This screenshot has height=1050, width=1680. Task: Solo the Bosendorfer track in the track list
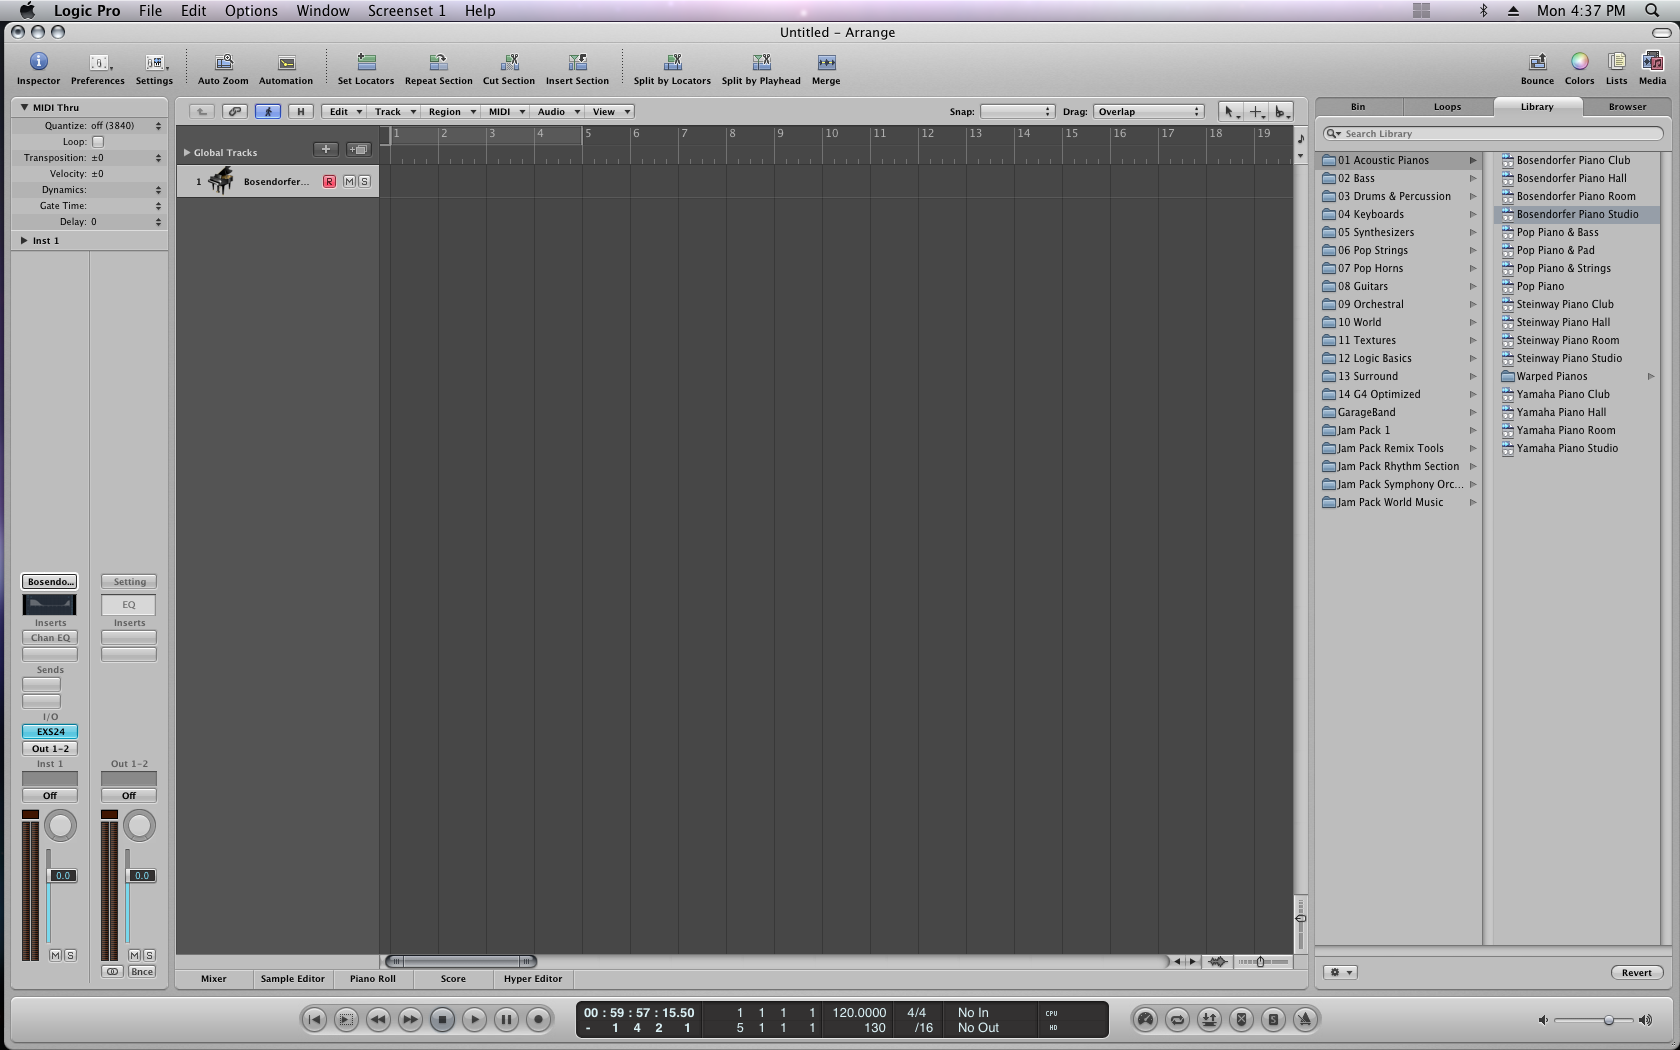click(364, 181)
